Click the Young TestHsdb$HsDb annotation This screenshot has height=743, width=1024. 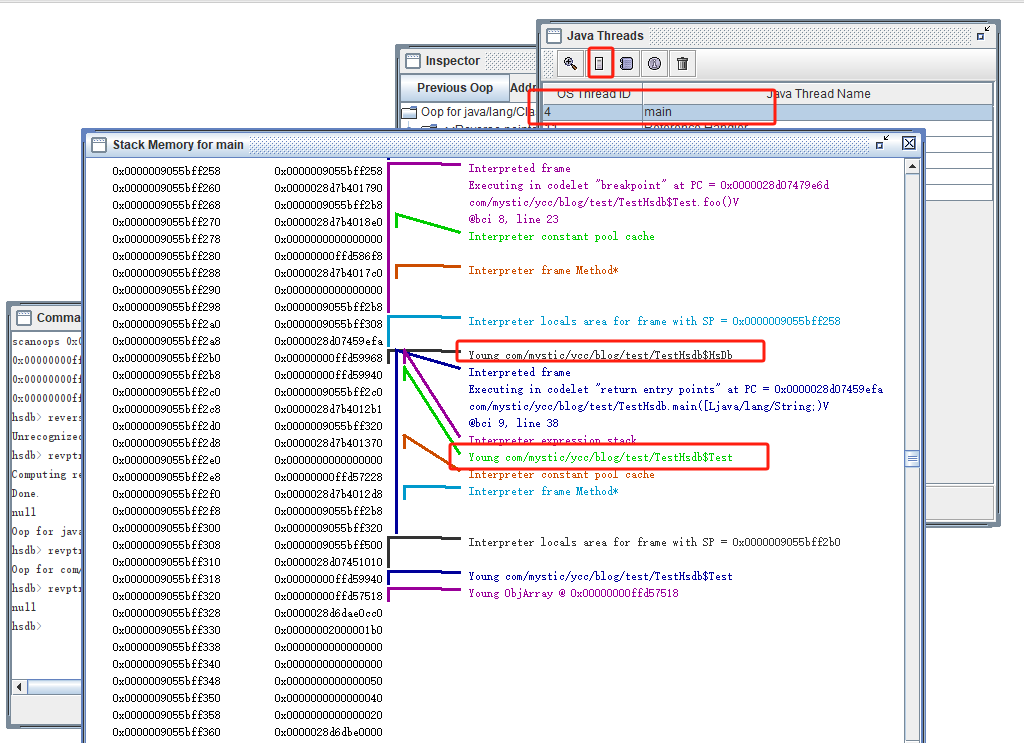tap(600, 355)
